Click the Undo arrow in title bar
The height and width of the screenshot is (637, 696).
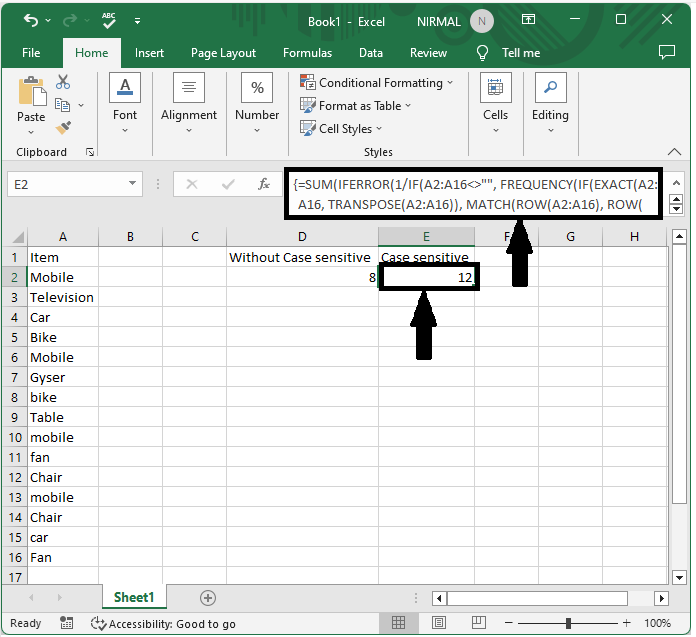point(31,20)
